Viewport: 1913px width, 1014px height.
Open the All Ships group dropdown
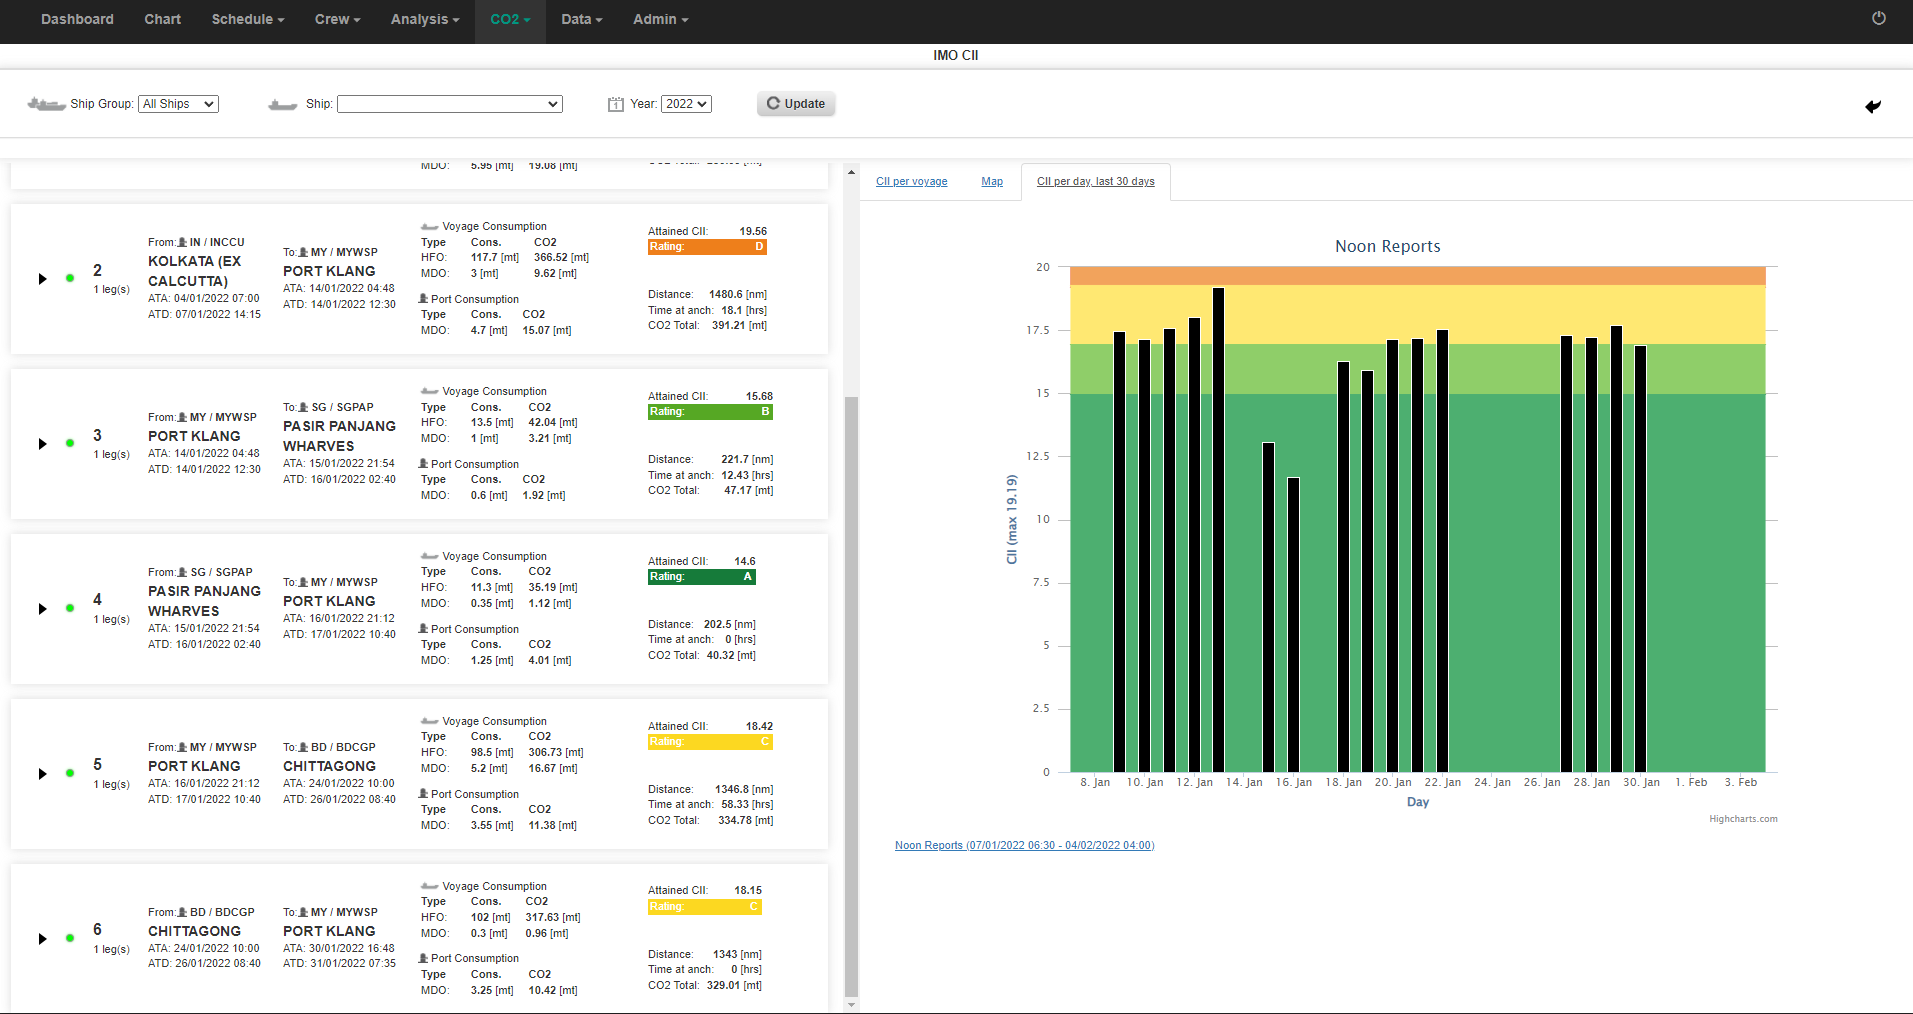click(x=178, y=103)
